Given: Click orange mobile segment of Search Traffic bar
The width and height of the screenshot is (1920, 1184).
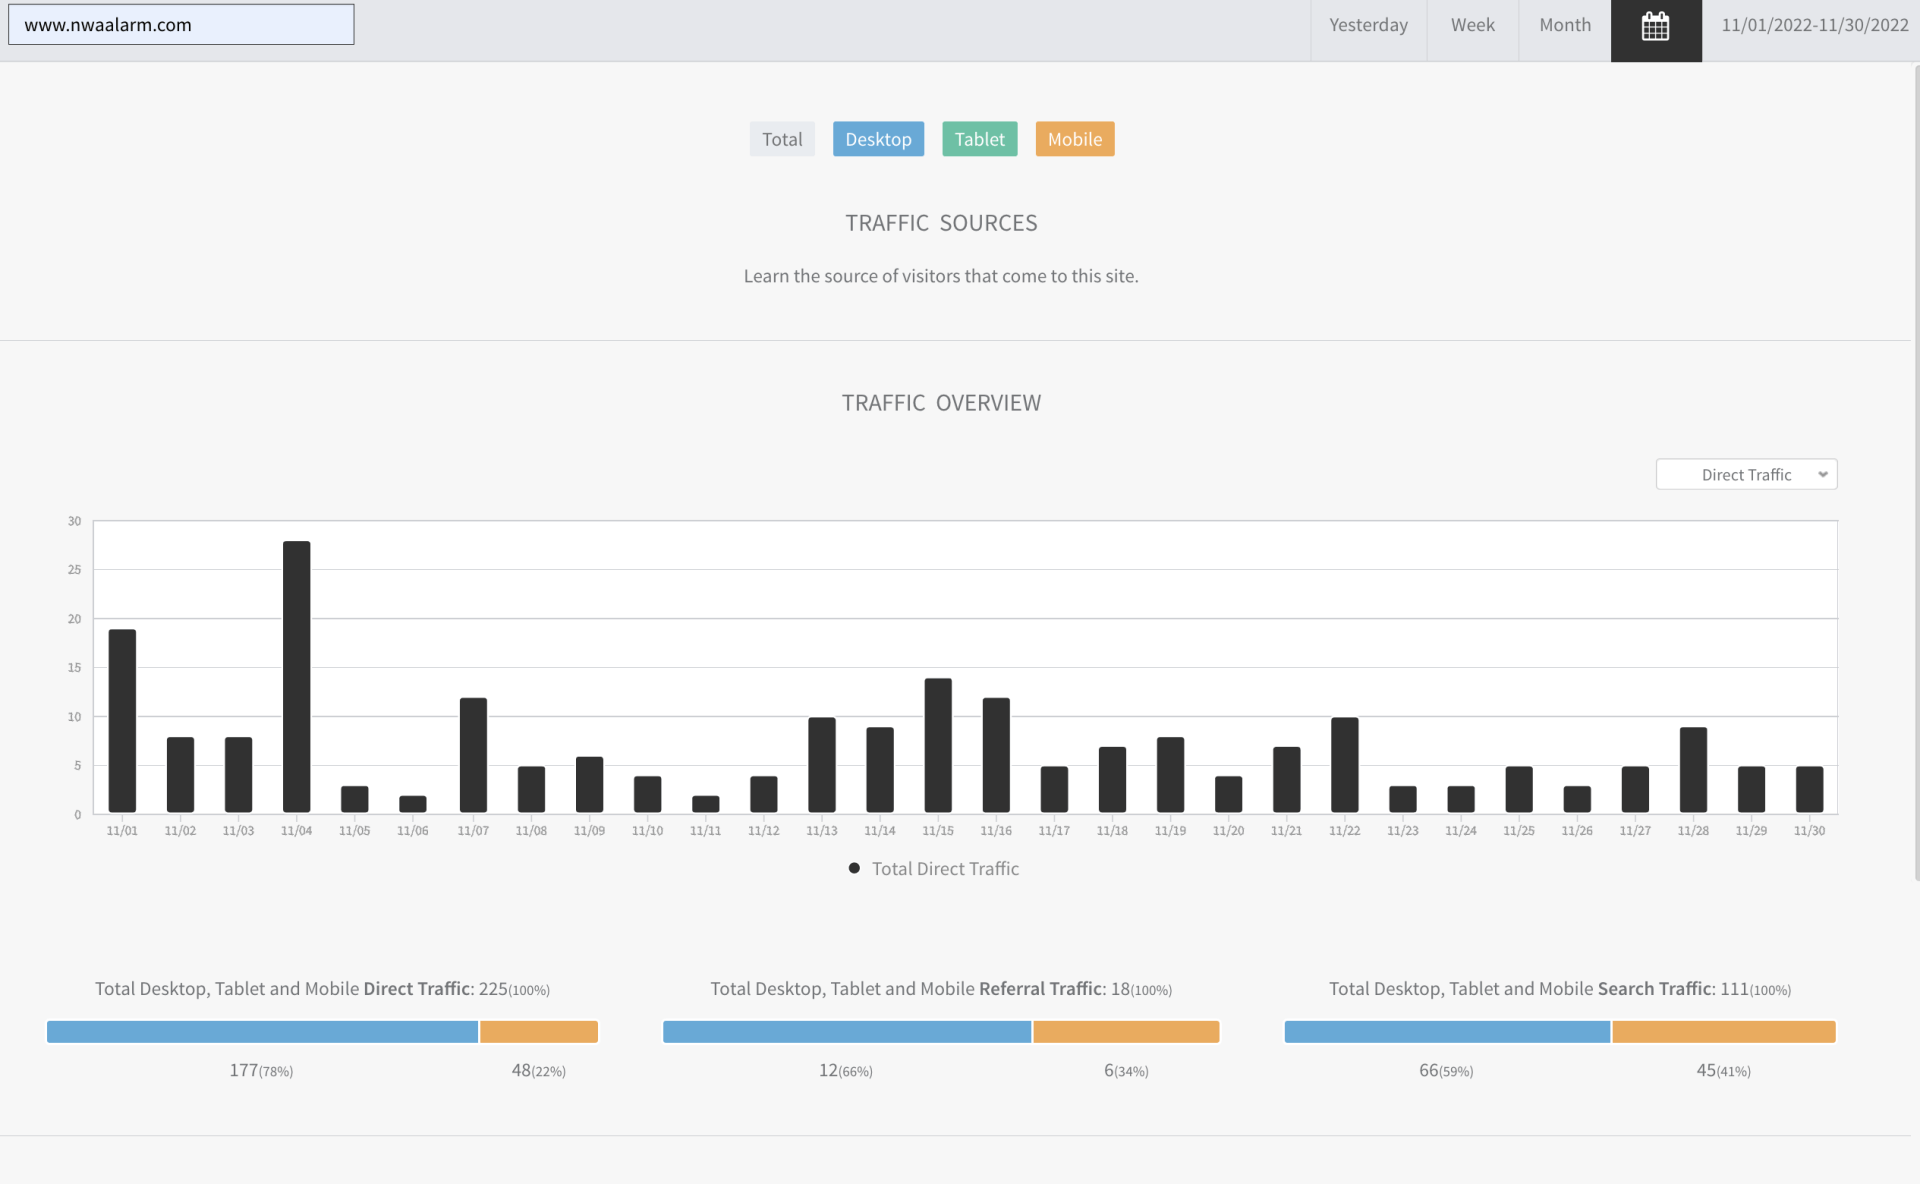Looking at the screenshot, I should click(x=1723, y=1031).
